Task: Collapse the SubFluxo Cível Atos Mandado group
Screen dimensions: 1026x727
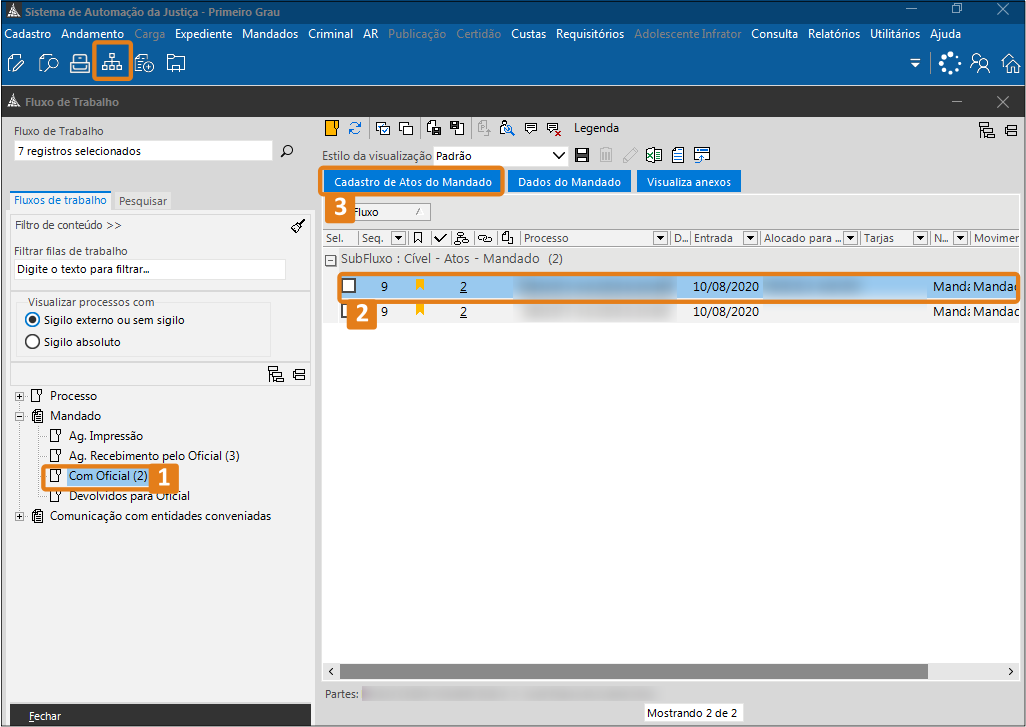Action: [330, 259]
